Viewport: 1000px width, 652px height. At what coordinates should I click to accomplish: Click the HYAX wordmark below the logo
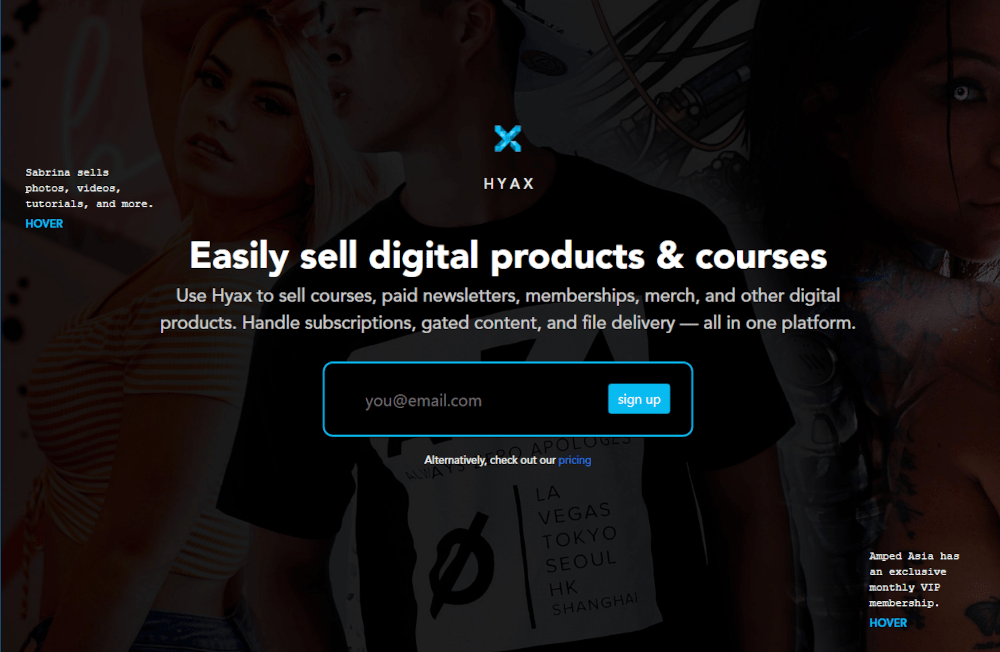tap(508, 184)
